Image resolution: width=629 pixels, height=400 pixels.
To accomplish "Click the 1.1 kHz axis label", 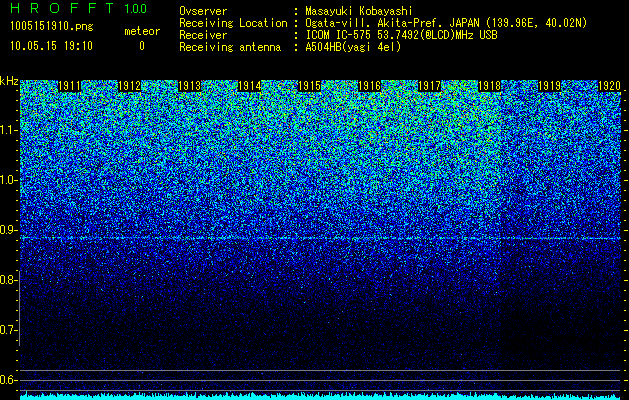I will coord(8,130).
